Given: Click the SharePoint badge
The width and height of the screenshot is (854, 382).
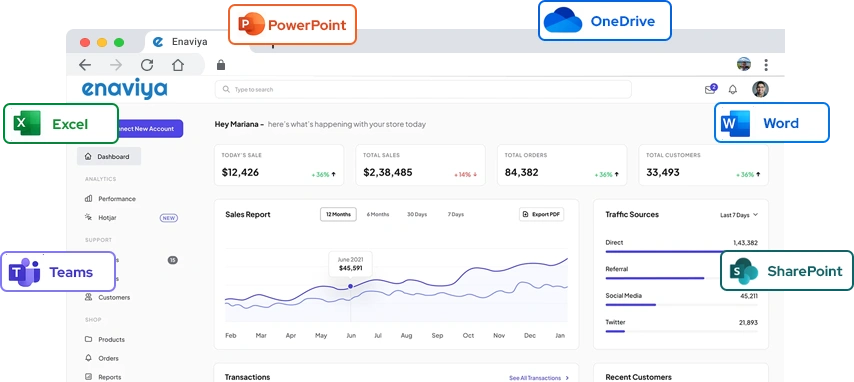Looking at the screenshot, I should (787, 270).
